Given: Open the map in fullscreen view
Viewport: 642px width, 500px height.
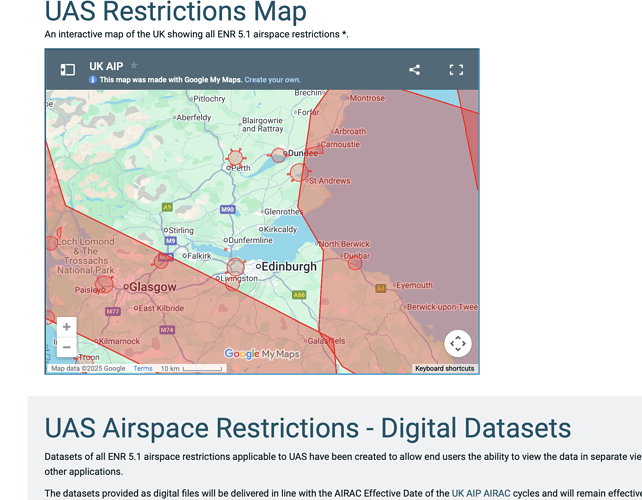Looking at the screenshot, I should pos(456,70).
